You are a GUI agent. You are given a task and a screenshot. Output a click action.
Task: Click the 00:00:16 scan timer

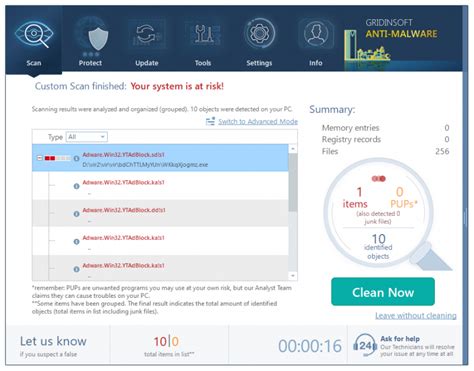pos(310,346)
